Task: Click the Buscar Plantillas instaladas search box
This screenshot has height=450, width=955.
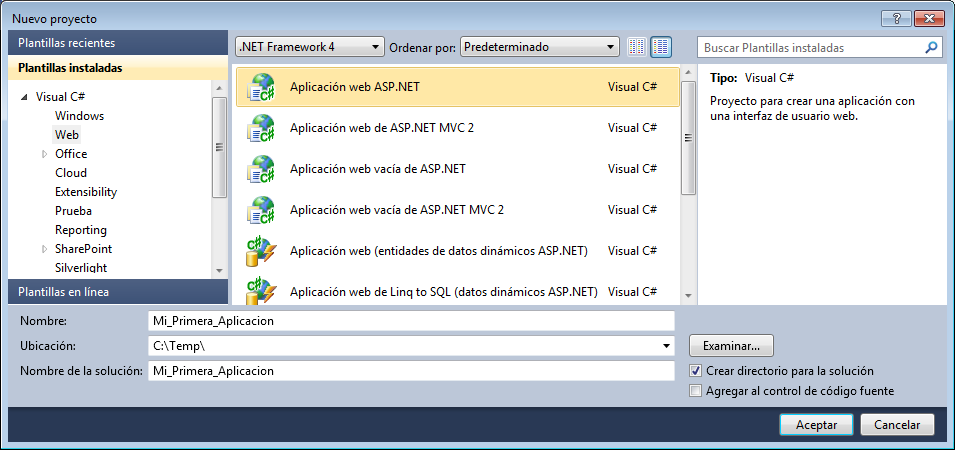Action: 820,47
